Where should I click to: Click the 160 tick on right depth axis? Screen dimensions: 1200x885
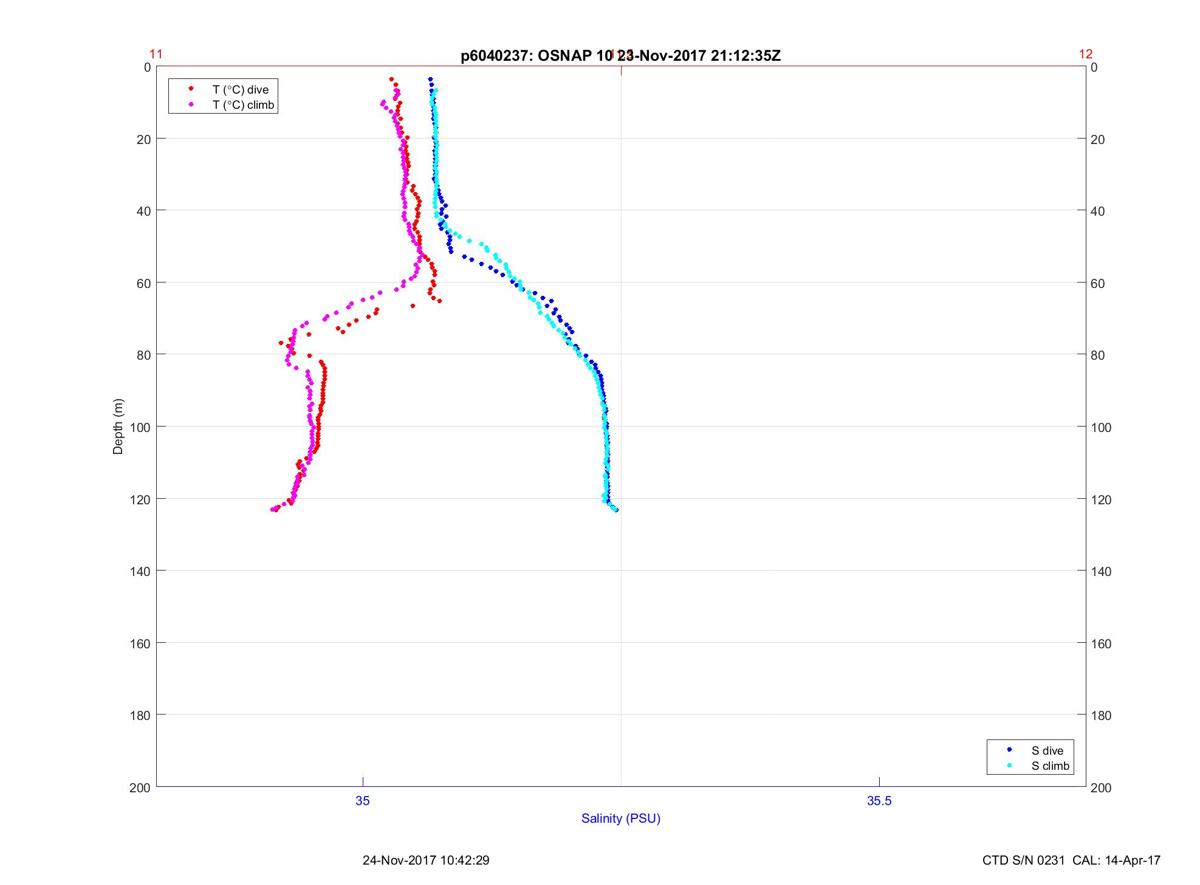click(1100, 643)
